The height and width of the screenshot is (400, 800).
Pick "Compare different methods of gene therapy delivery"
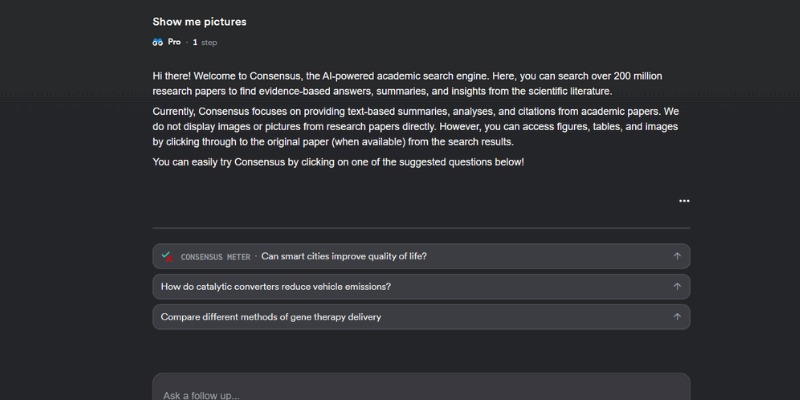tap(271, 317)
